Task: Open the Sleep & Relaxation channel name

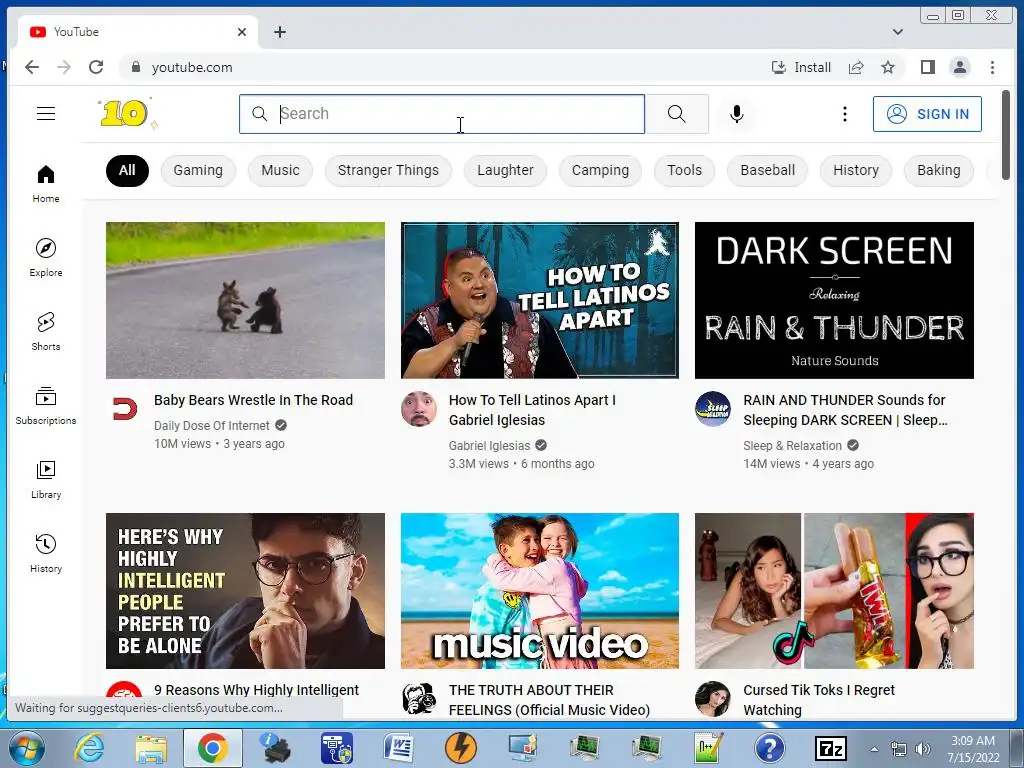Action: [792, 446]
